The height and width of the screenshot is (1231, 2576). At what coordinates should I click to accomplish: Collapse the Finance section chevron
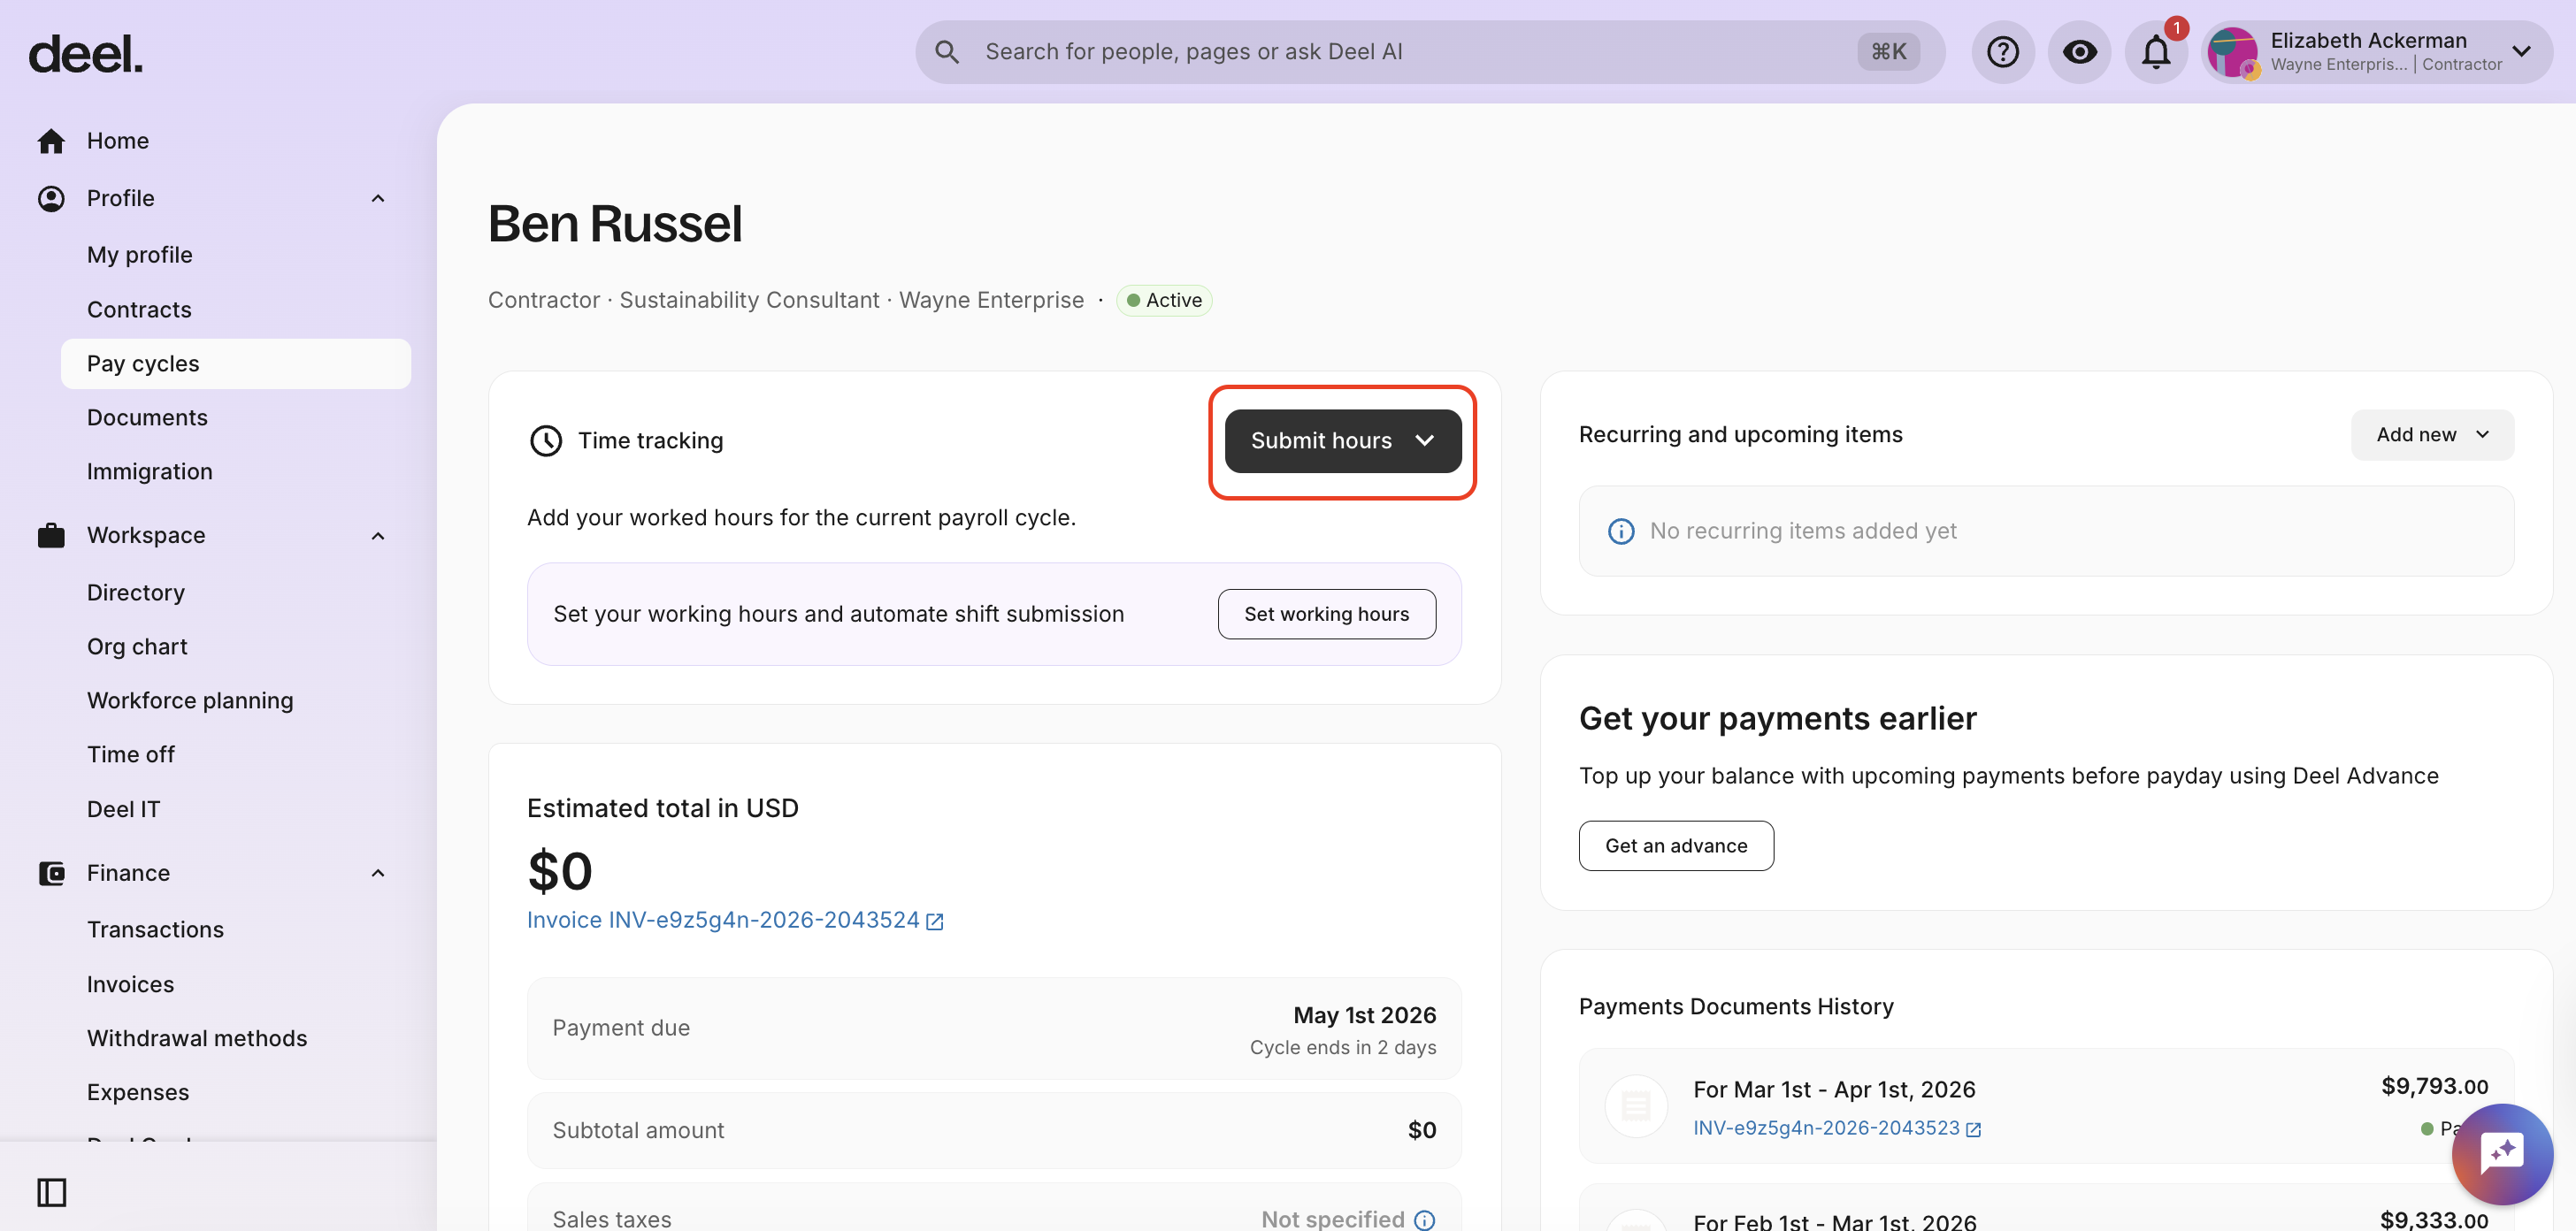coord(378,874)
